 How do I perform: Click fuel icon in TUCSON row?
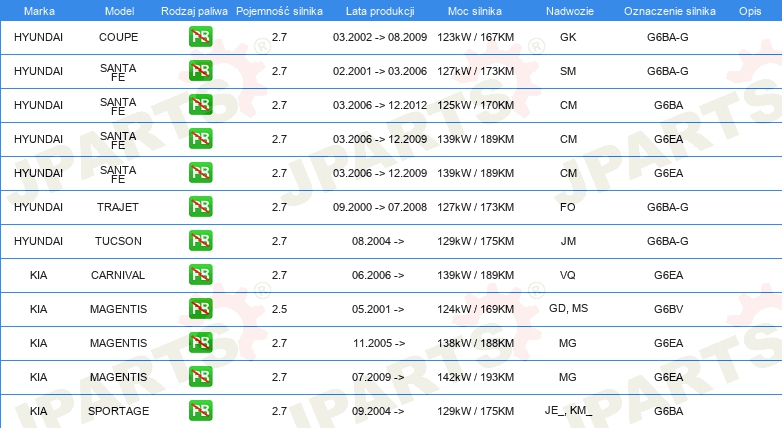coord(200,240)
